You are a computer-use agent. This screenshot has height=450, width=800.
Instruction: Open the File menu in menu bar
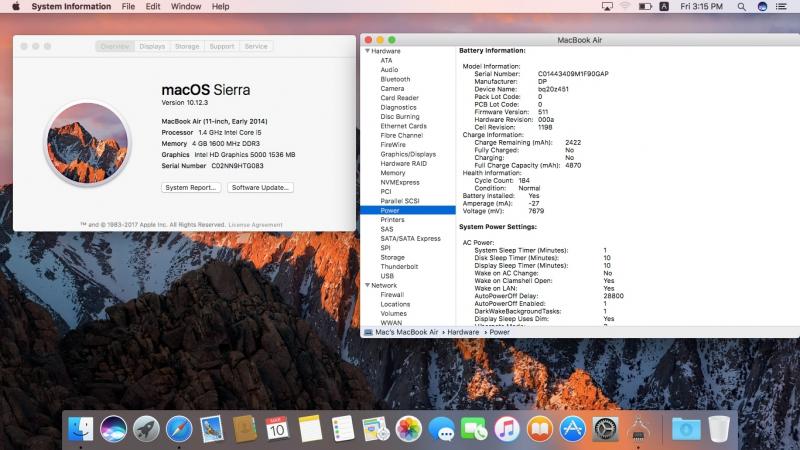click(128, 6)
